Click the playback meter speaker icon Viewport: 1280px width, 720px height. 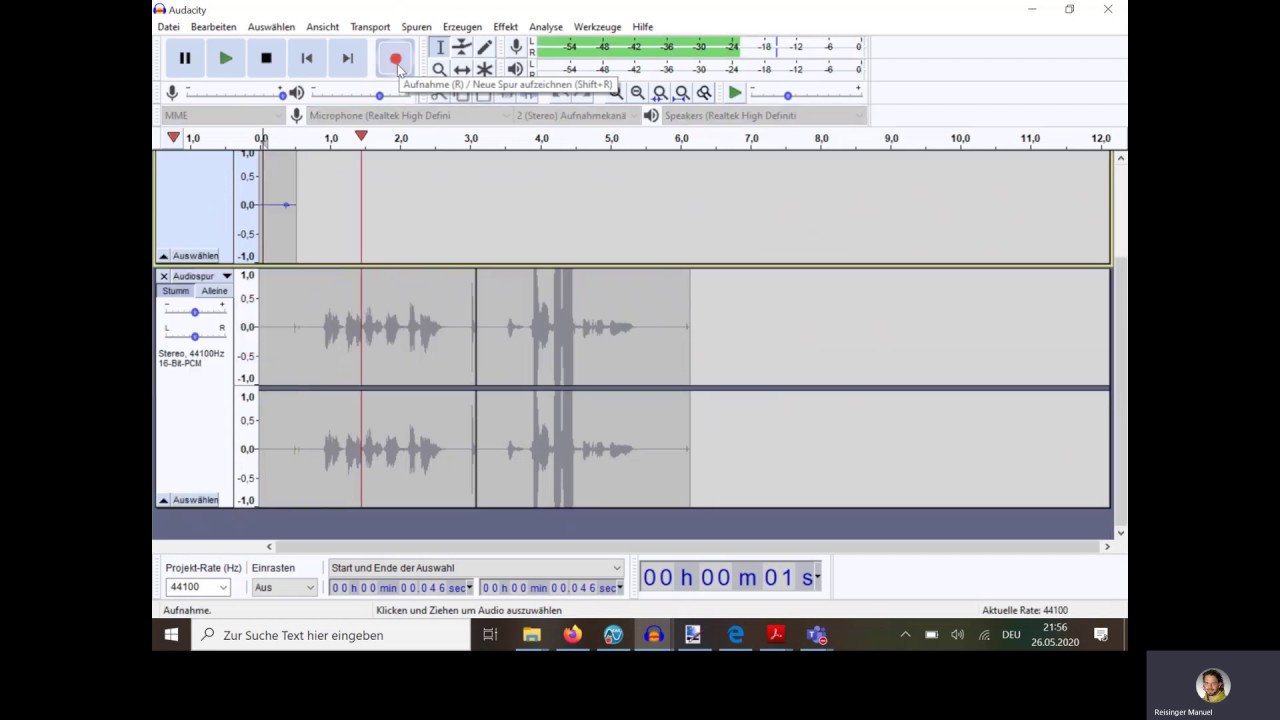[x=515, y=69]
